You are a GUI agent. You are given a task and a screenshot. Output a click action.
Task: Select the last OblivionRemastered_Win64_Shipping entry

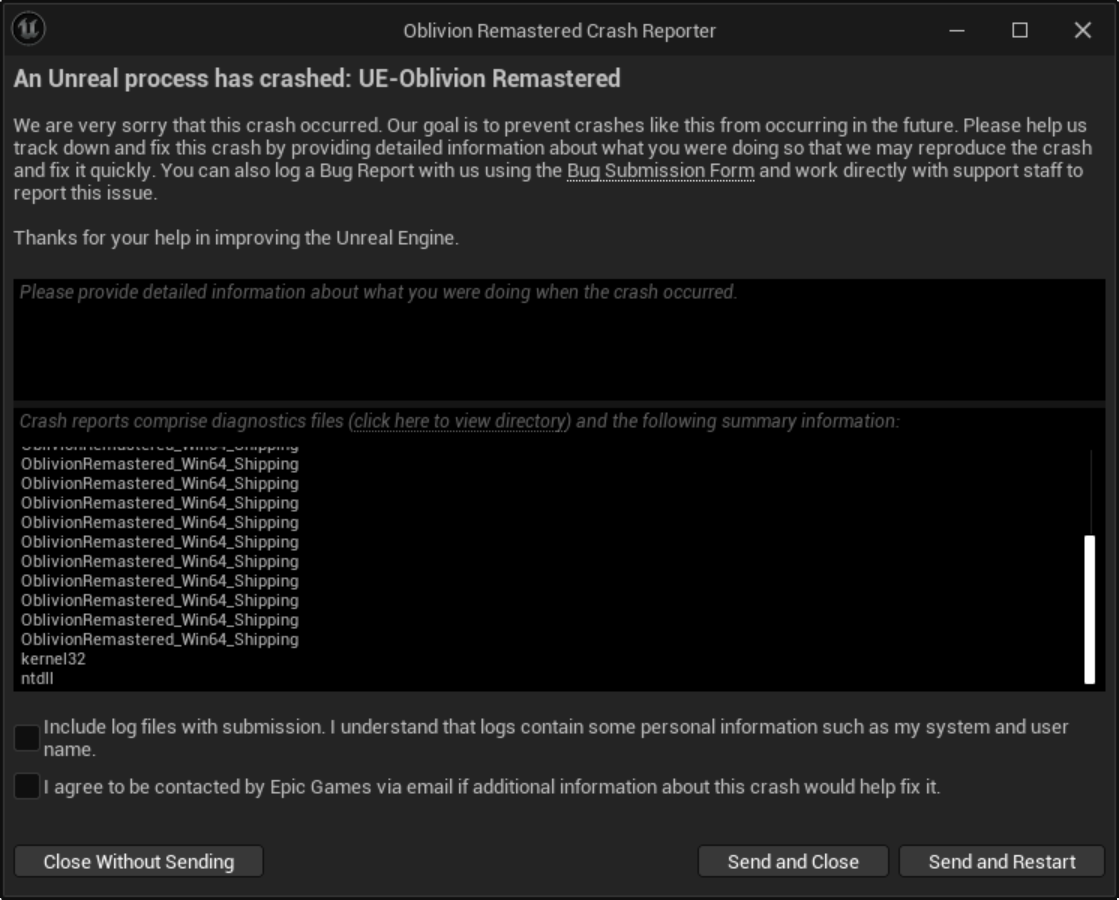160,639
